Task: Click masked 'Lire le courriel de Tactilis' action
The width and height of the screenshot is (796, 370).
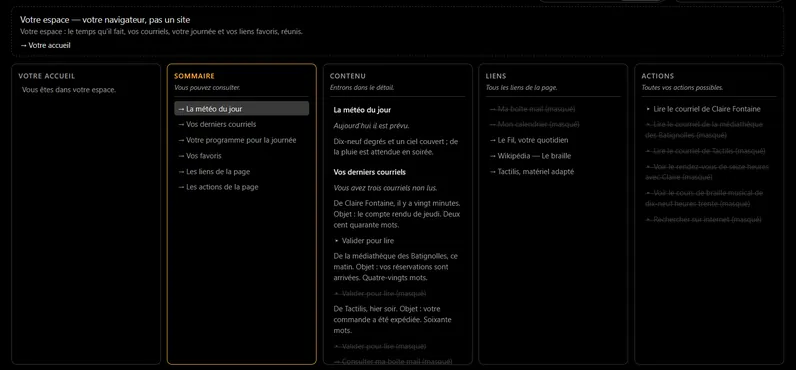Action: pos(706,151)
